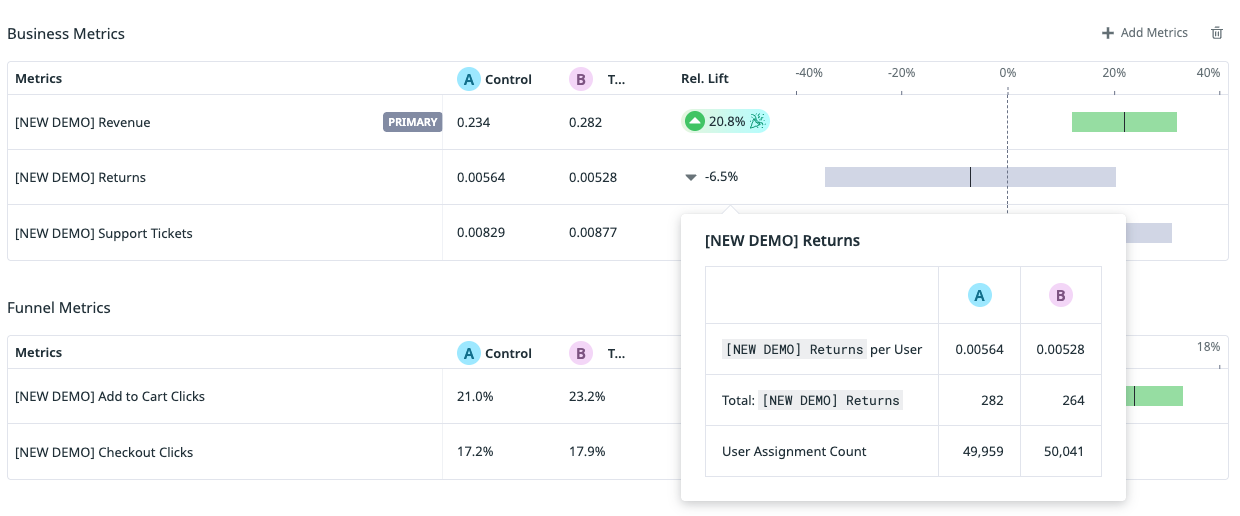The height and width of the screenshot is (516, 1240).
Task: Click the B badge in the Returns popup
Action: (x=1060, y=295)
